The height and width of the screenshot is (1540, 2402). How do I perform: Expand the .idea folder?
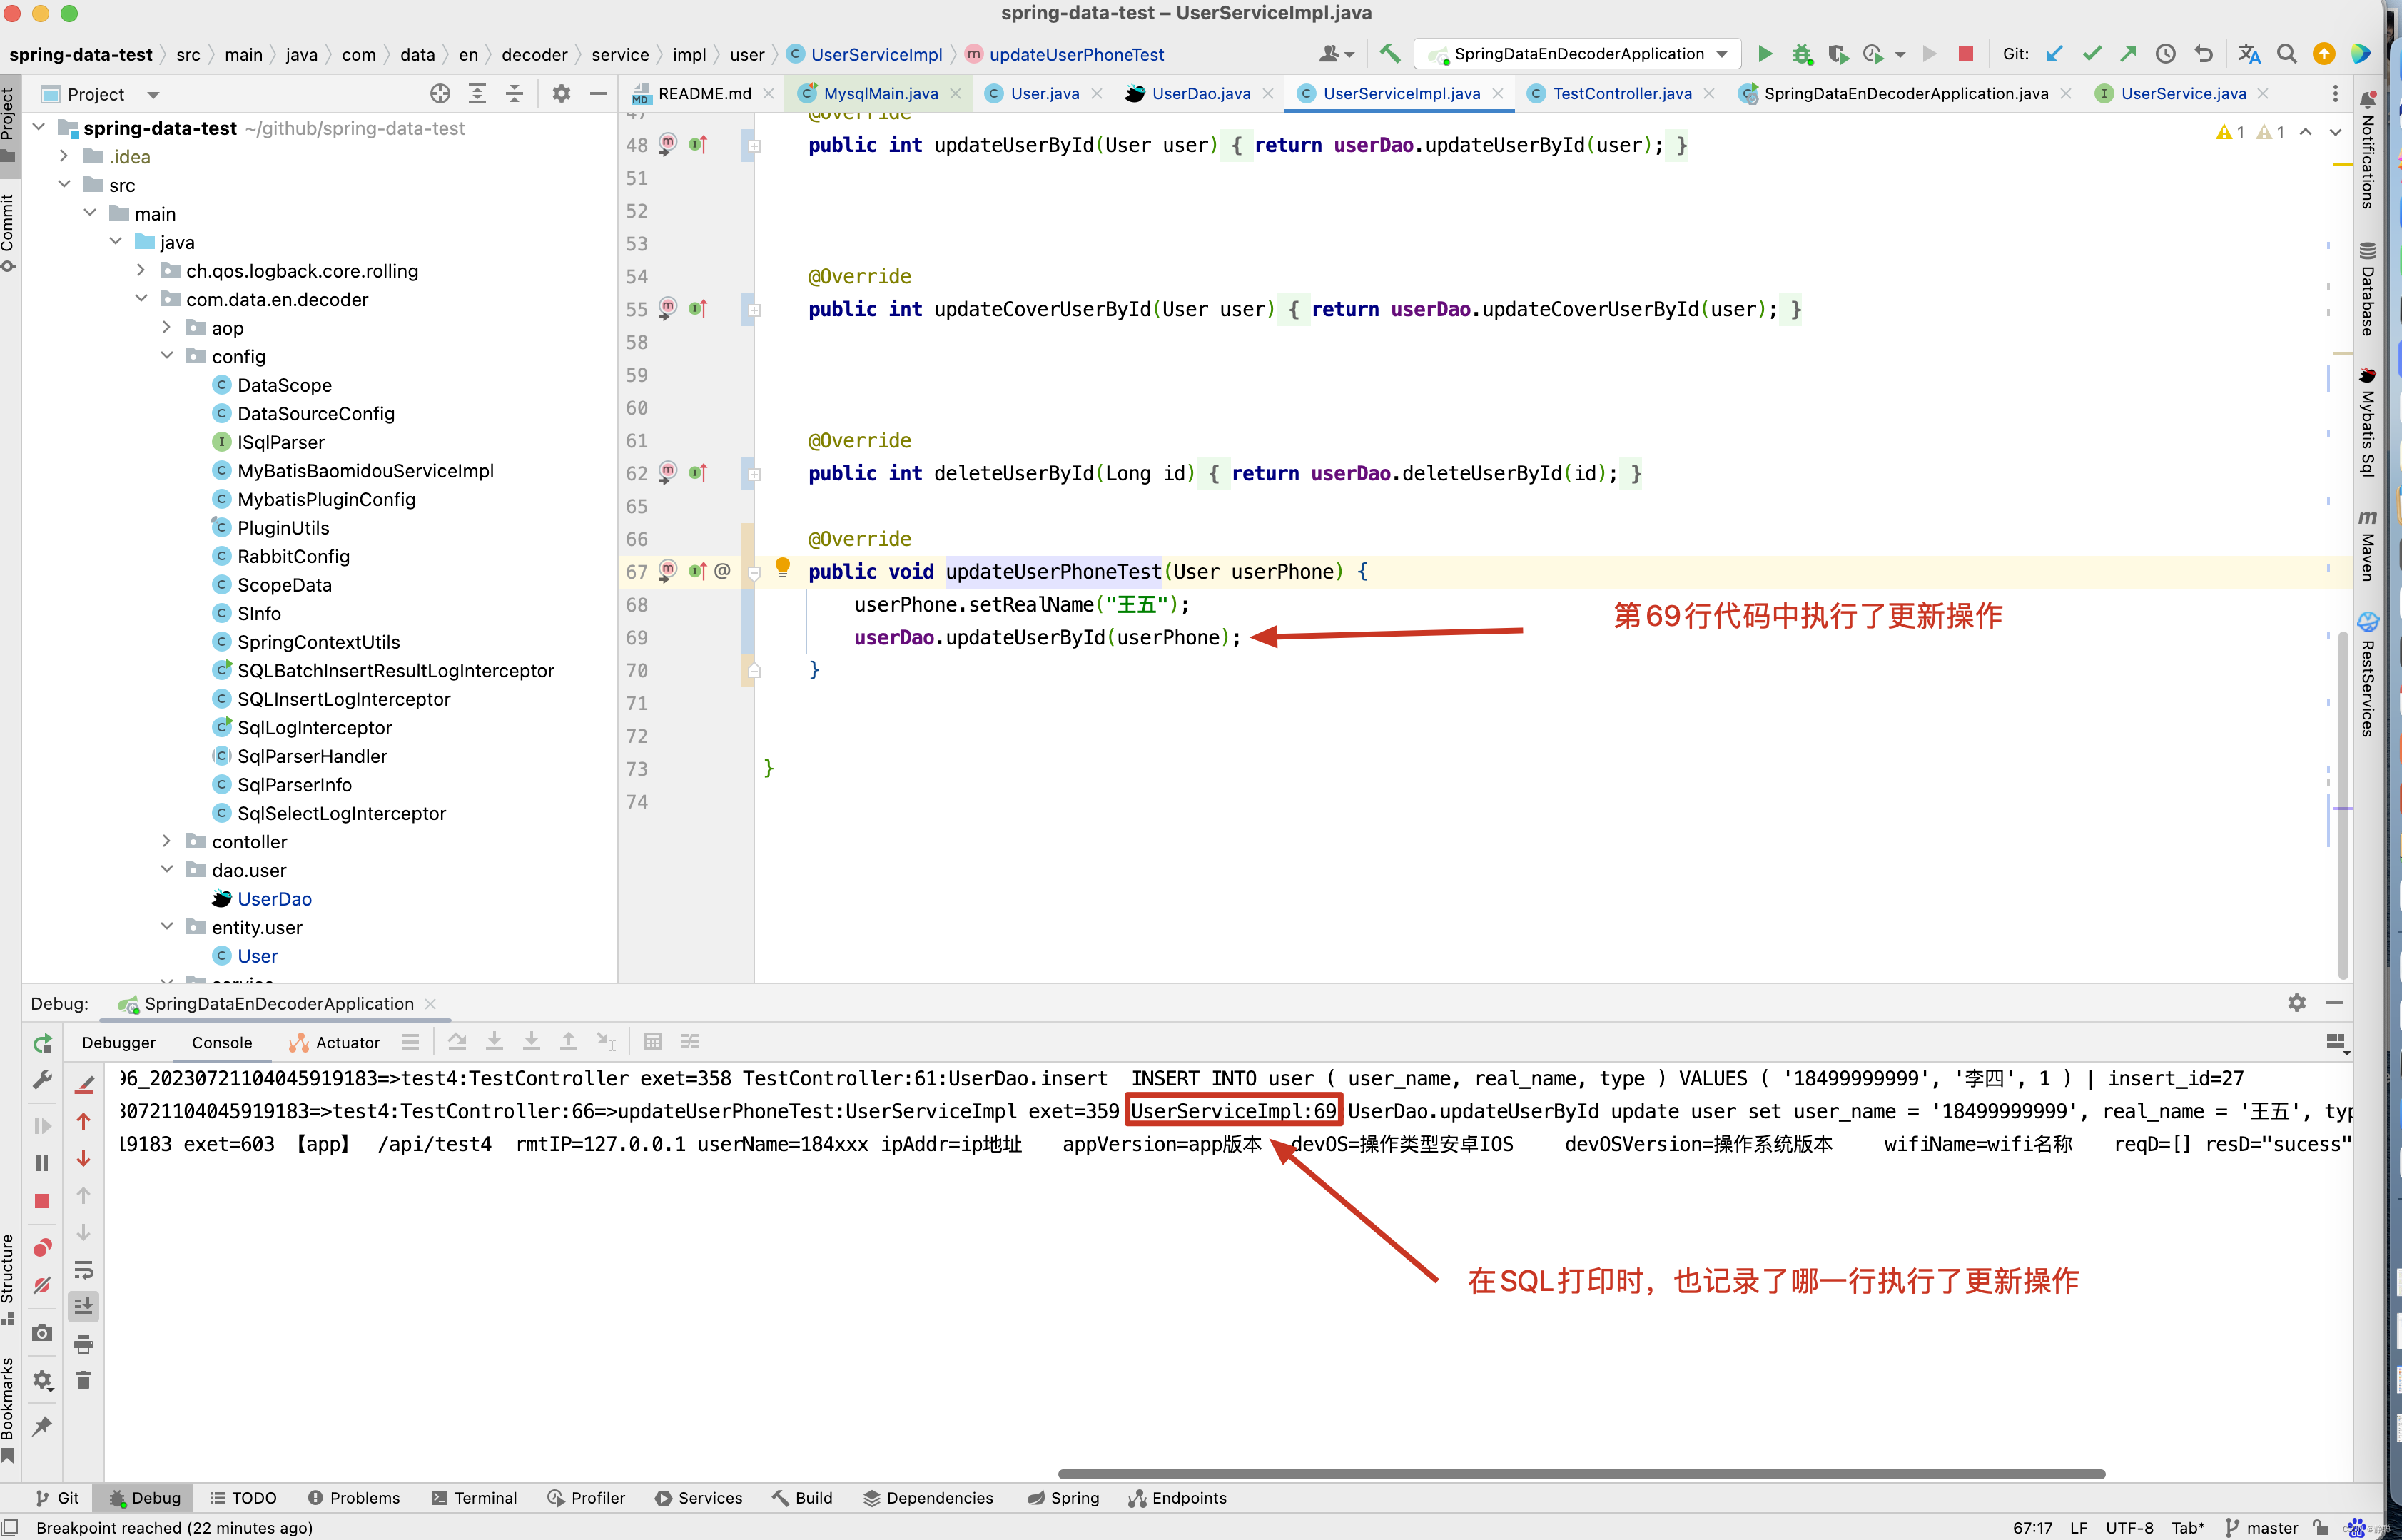click(x=64, y=156)
